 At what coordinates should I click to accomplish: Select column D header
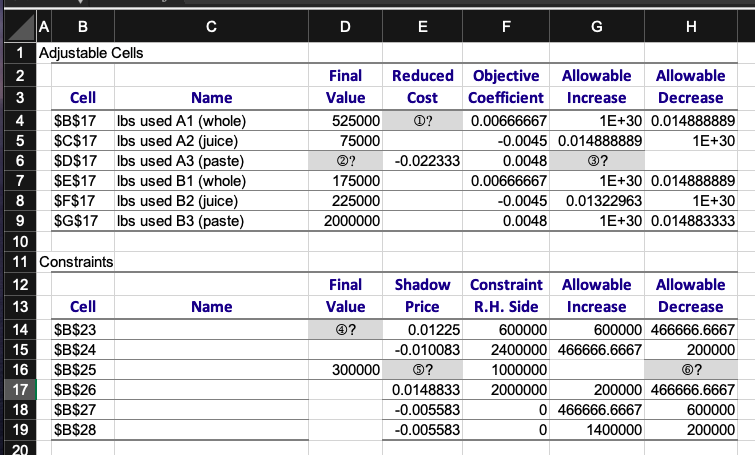tap(345, 26)
